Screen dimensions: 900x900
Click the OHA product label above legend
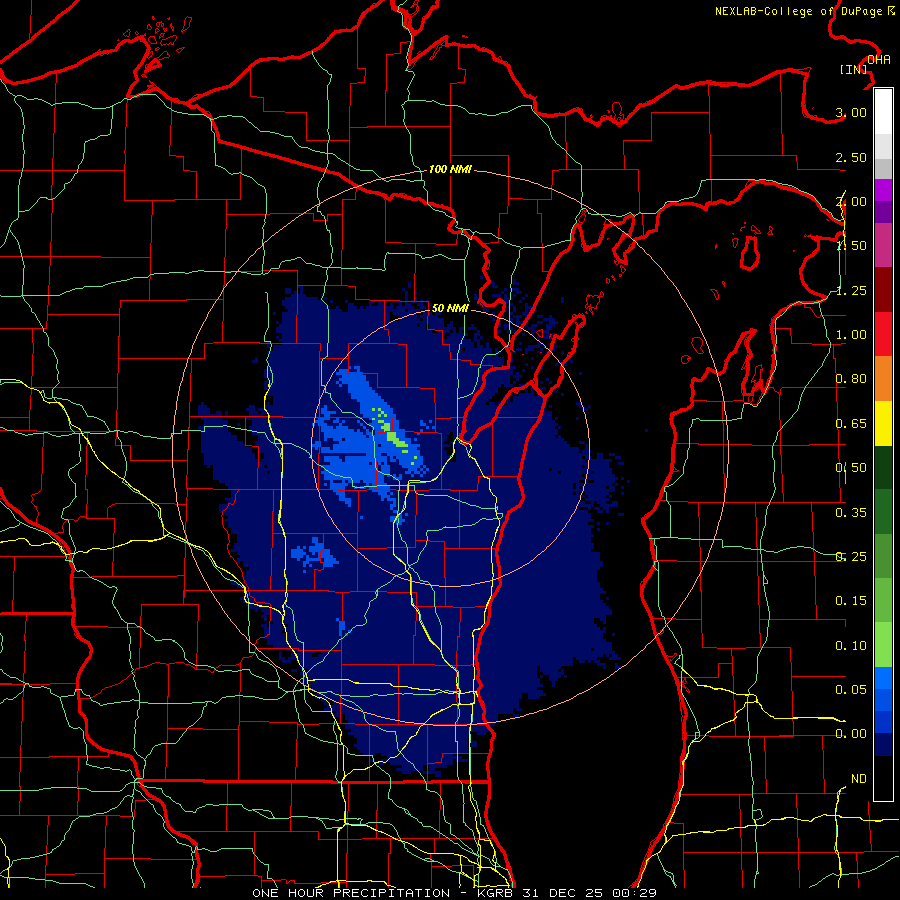pyautogui.click(x=879, y=60)
